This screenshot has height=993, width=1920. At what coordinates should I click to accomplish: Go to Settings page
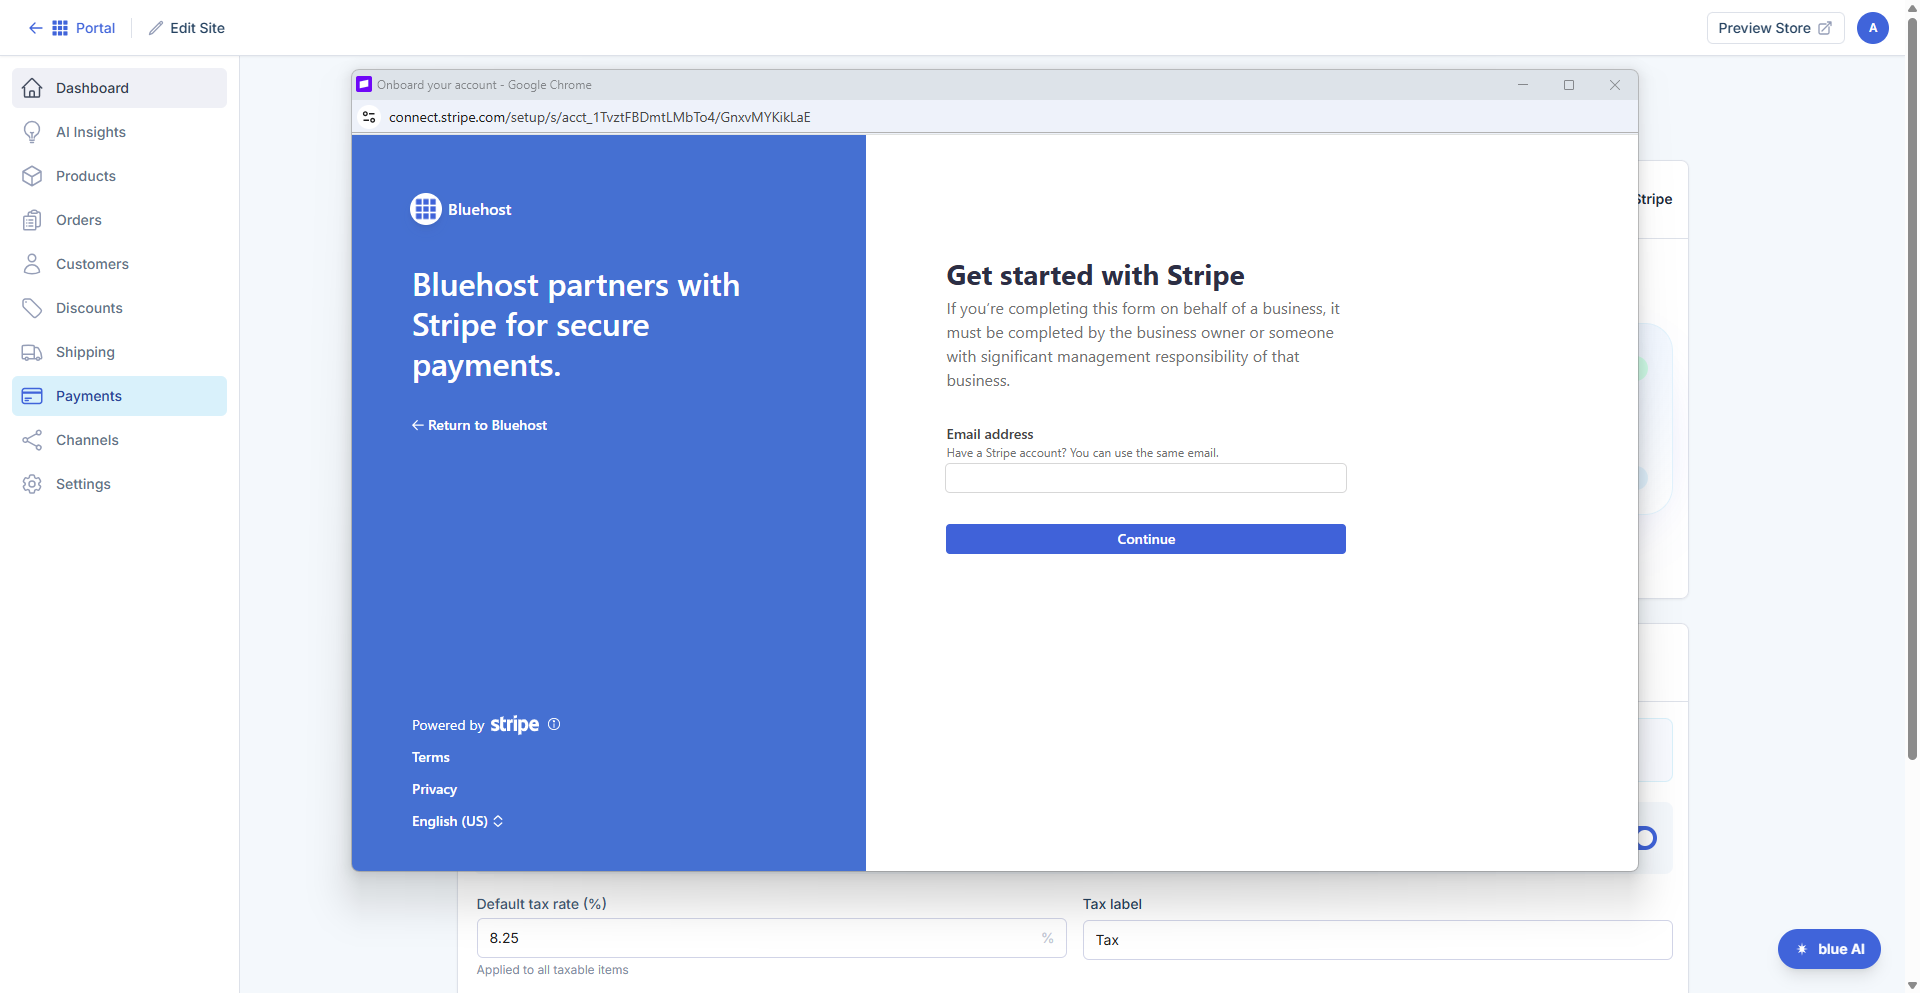tap(119, 484)
